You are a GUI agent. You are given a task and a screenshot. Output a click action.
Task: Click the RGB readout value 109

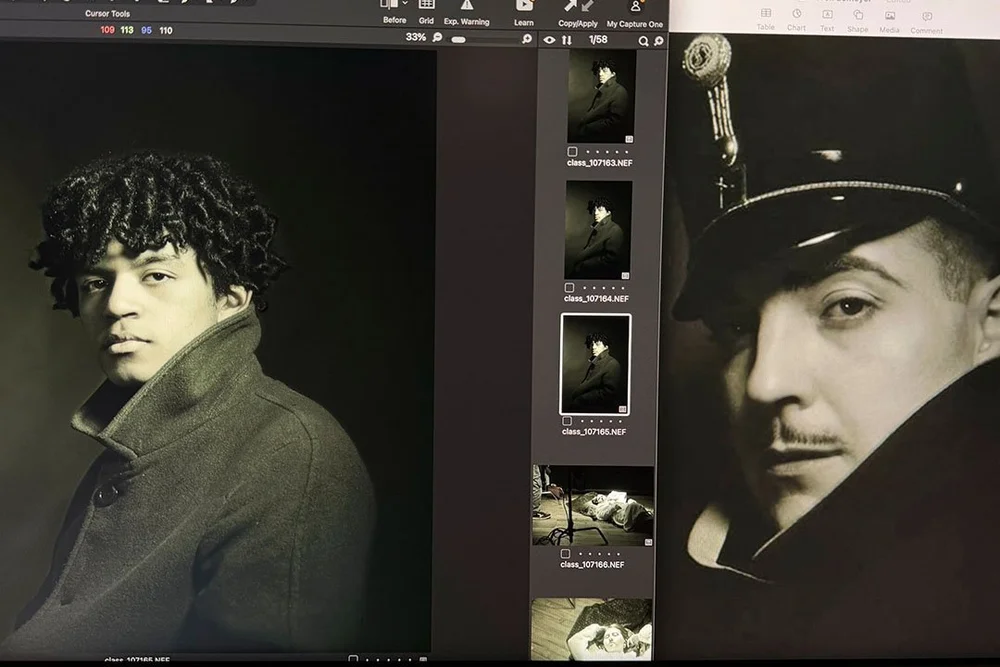(107, 30)
